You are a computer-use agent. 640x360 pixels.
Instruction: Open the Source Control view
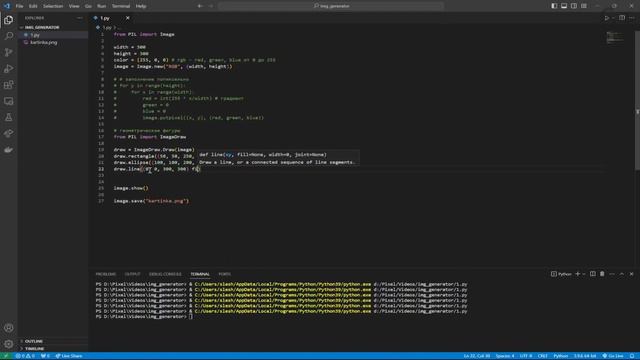coord(9,52)
